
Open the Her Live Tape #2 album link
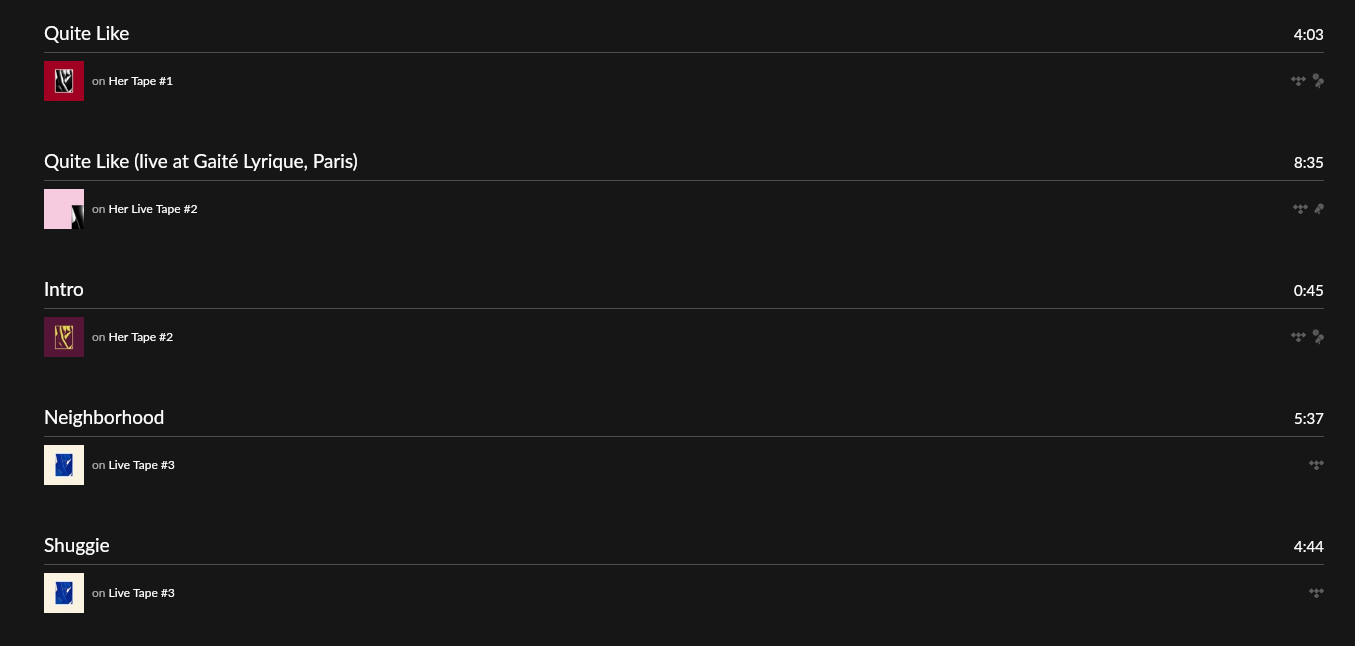(x=153, y=209)
